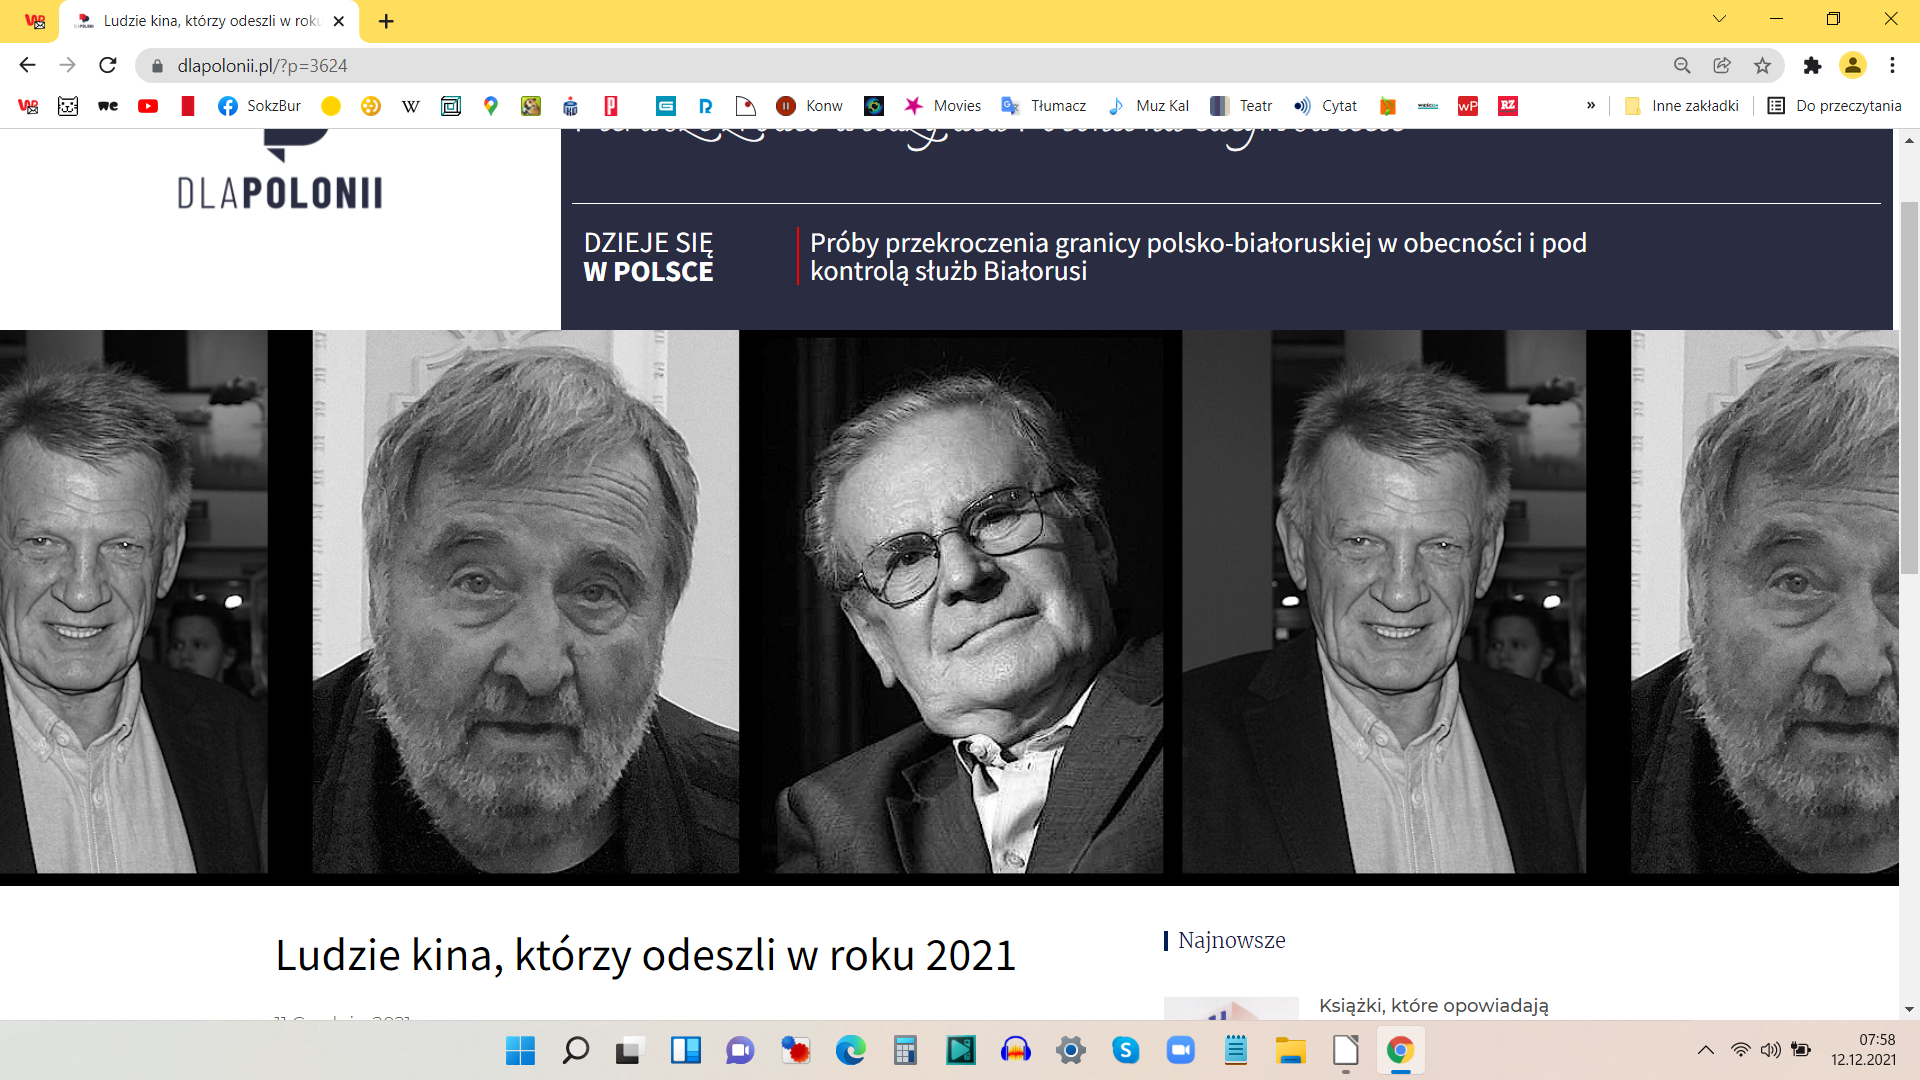The width and height of the screenshot is (1920, 1080).
Task: Open the border crossing news headline
Action: click(x=1197, y=257)
